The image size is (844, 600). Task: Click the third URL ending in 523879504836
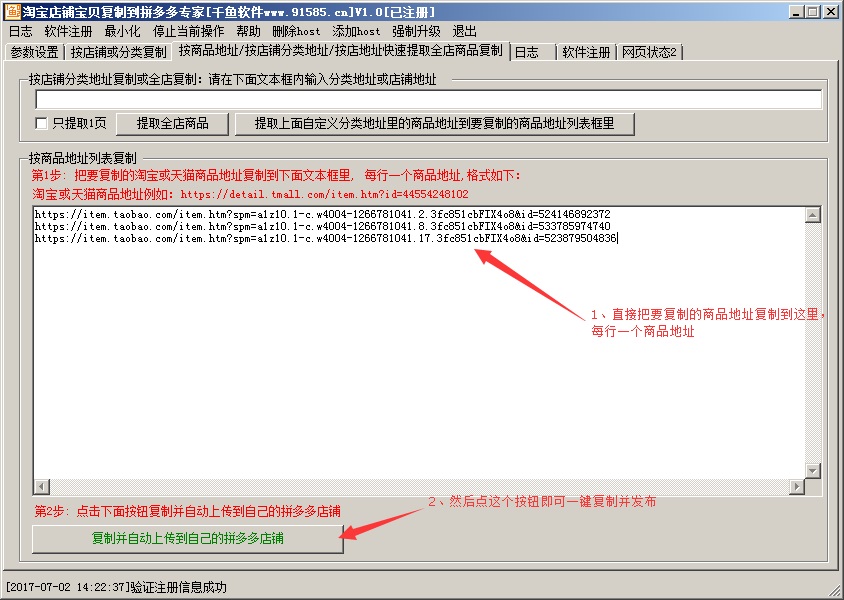pos(326,238)
